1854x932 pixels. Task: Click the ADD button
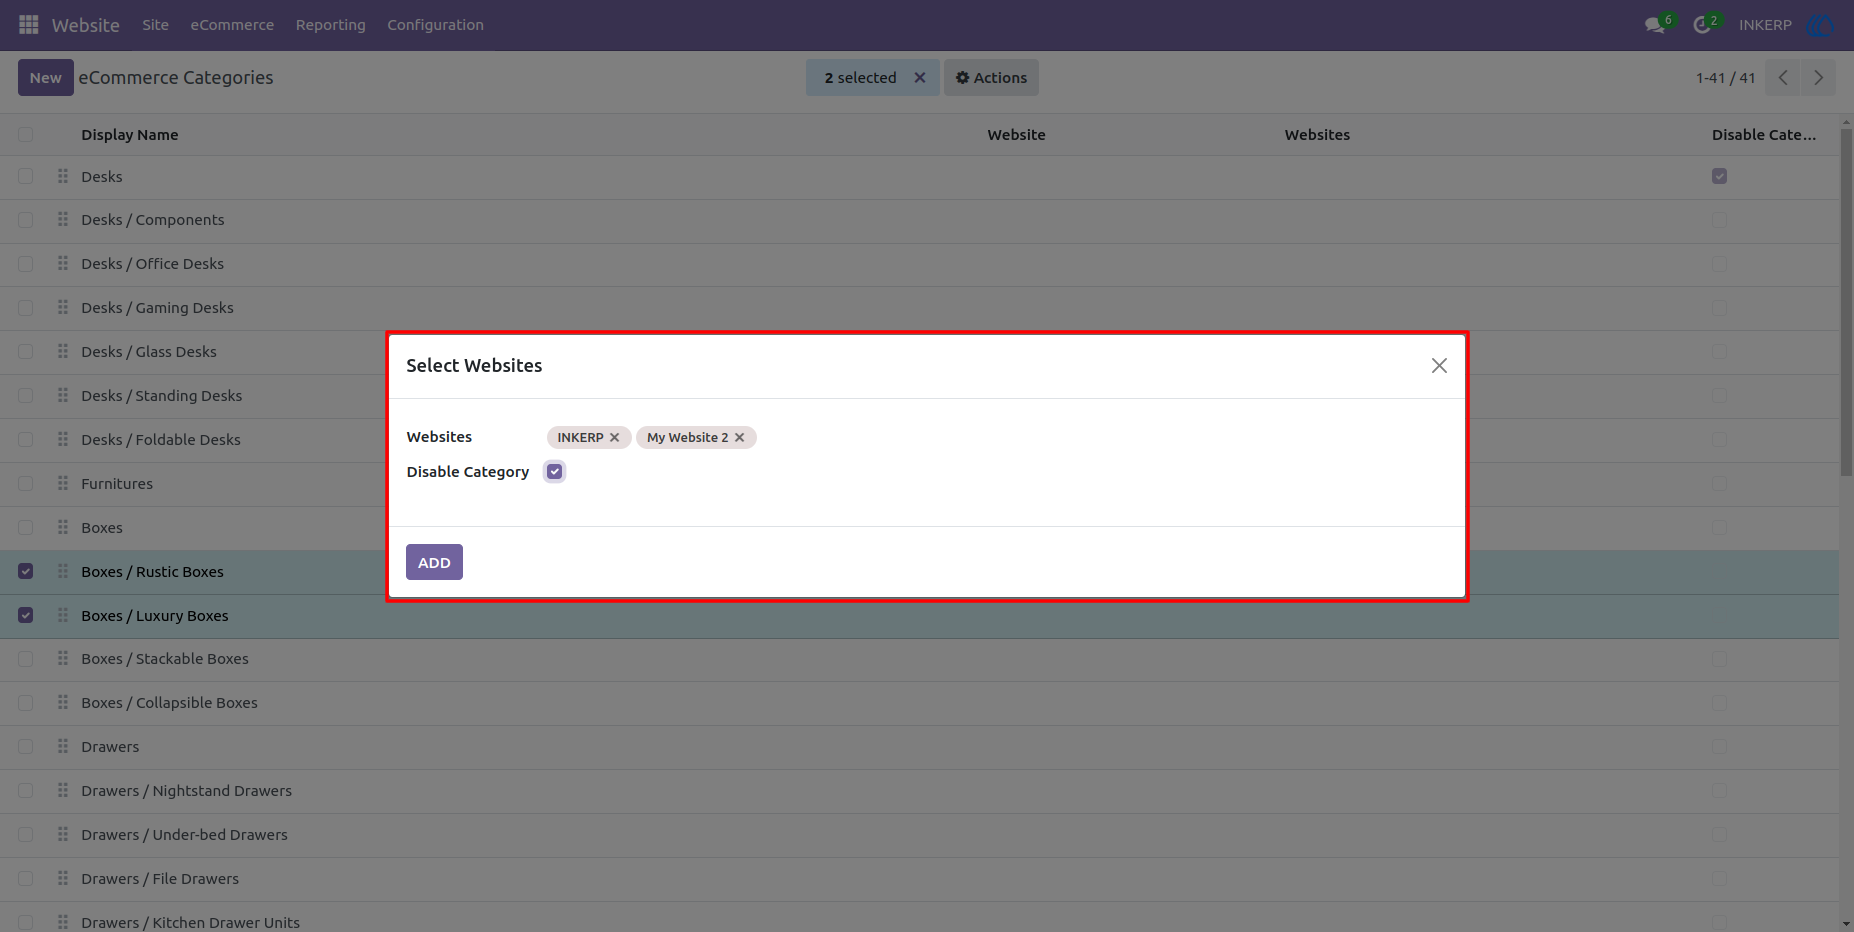(434, 563)
